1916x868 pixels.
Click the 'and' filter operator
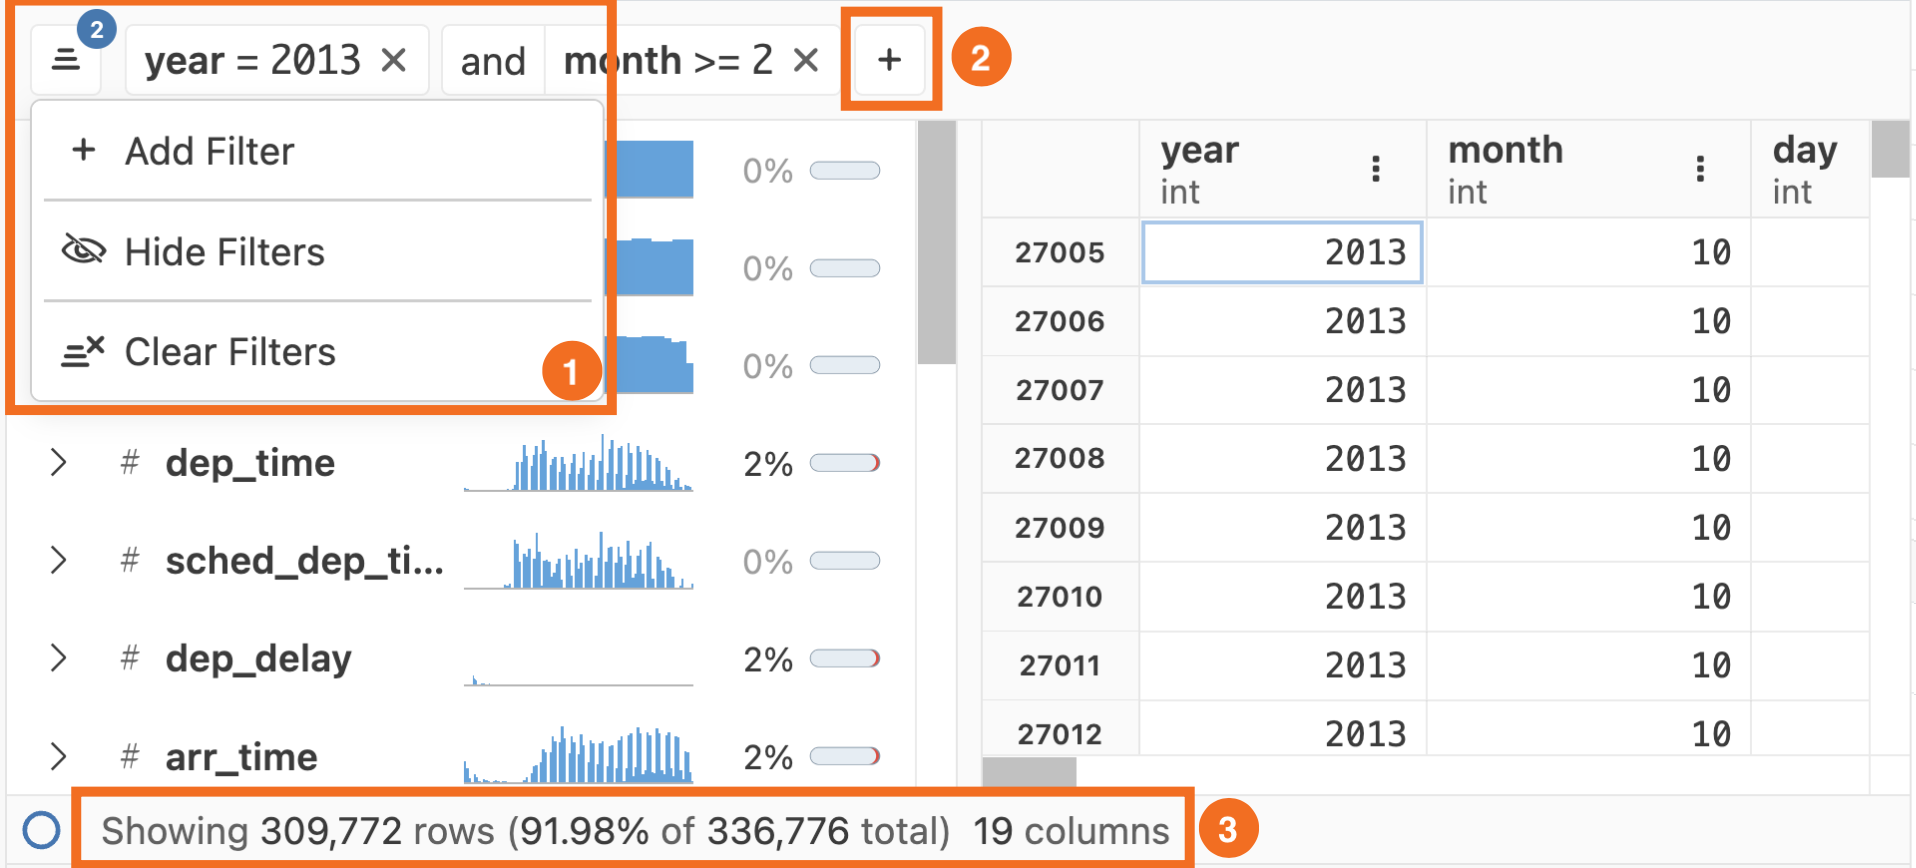[493, 61]
